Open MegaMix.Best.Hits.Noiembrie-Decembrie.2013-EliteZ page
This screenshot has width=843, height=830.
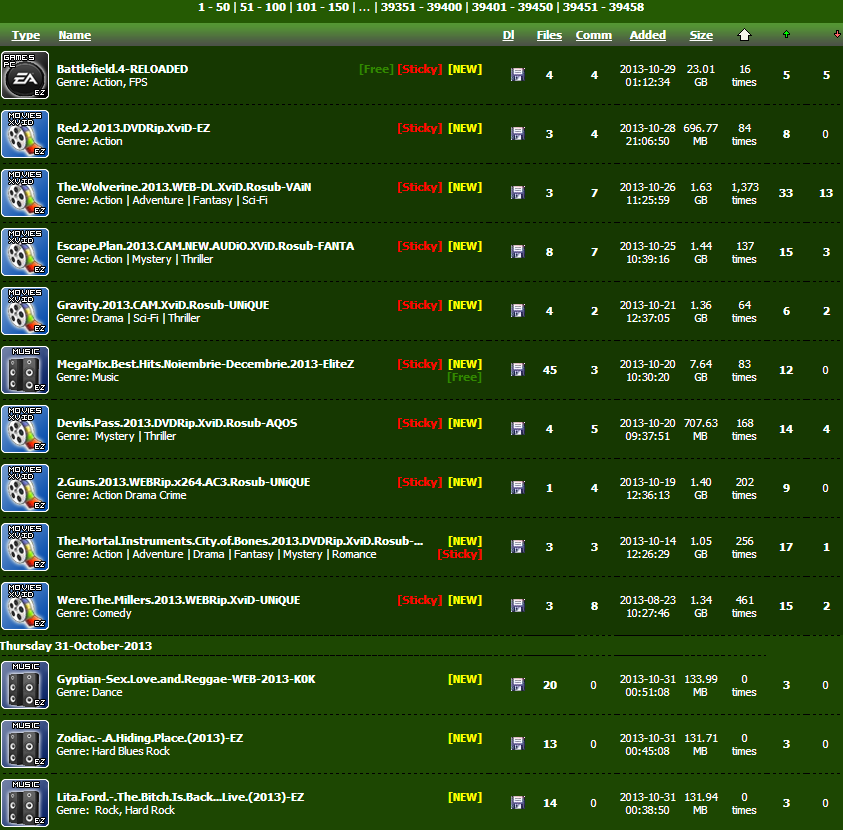[x=205, y=364]
